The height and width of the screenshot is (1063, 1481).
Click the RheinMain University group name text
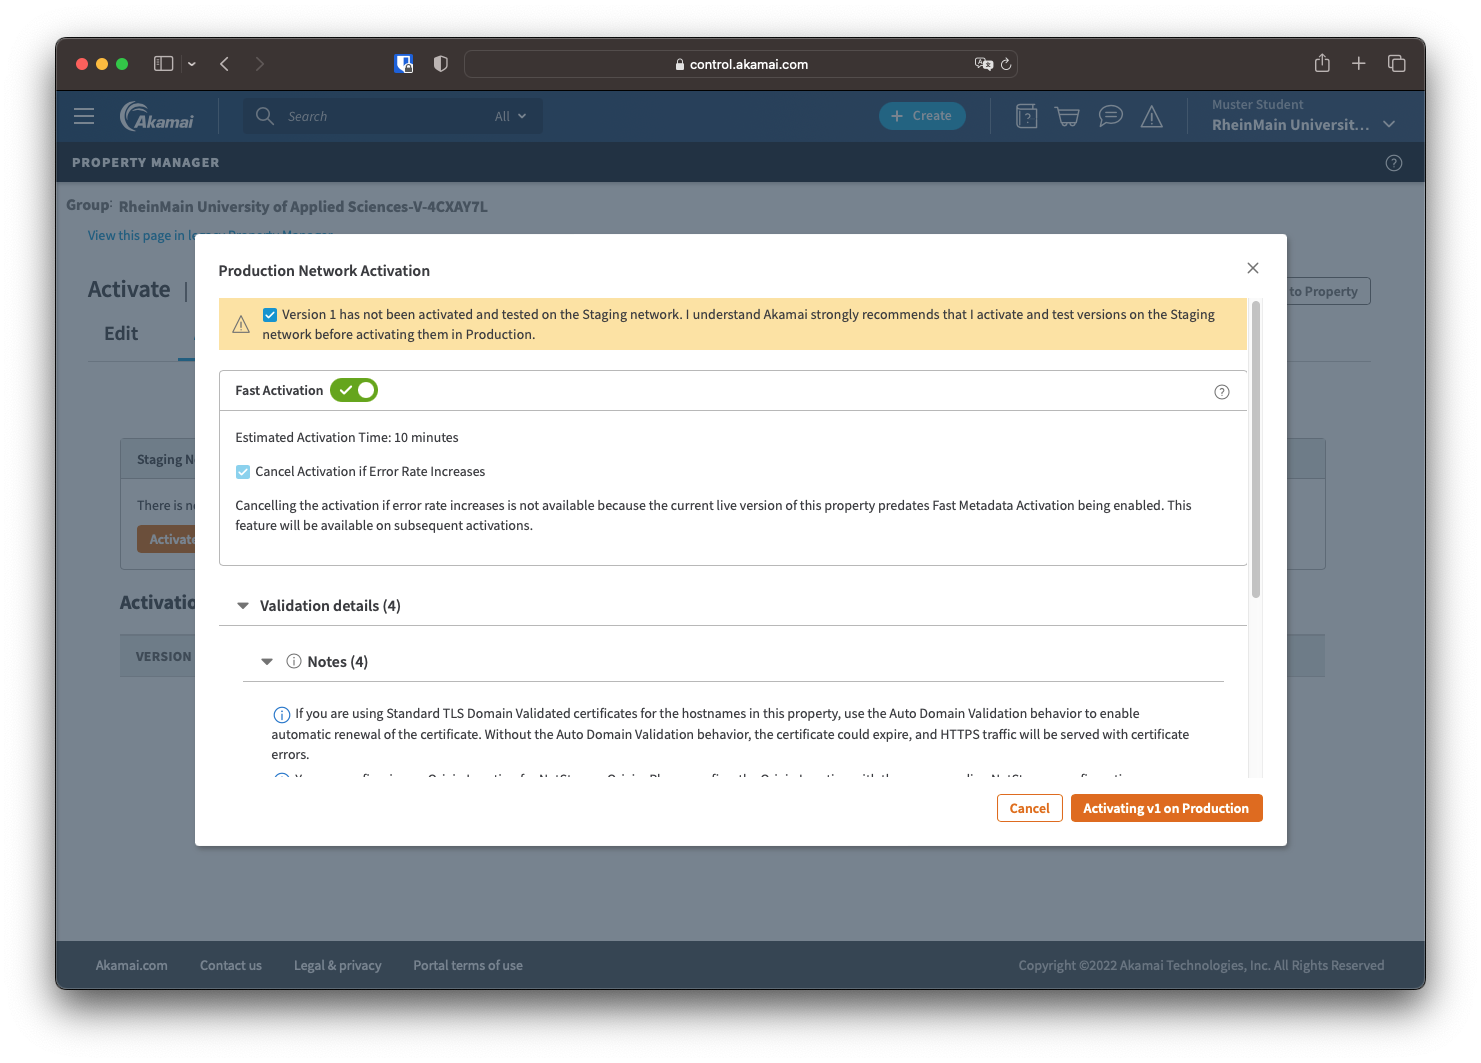tap(303, 207)
